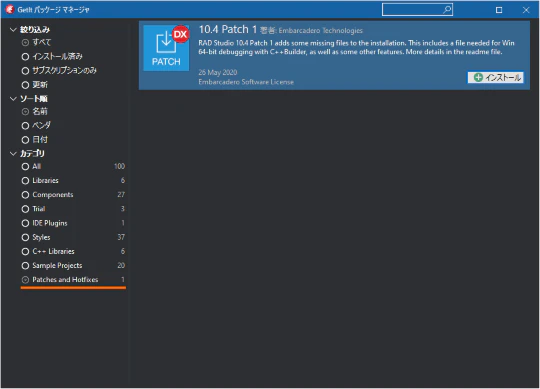Sort packages by ベンダ
540x389 pixels.
tap(36, 126)
